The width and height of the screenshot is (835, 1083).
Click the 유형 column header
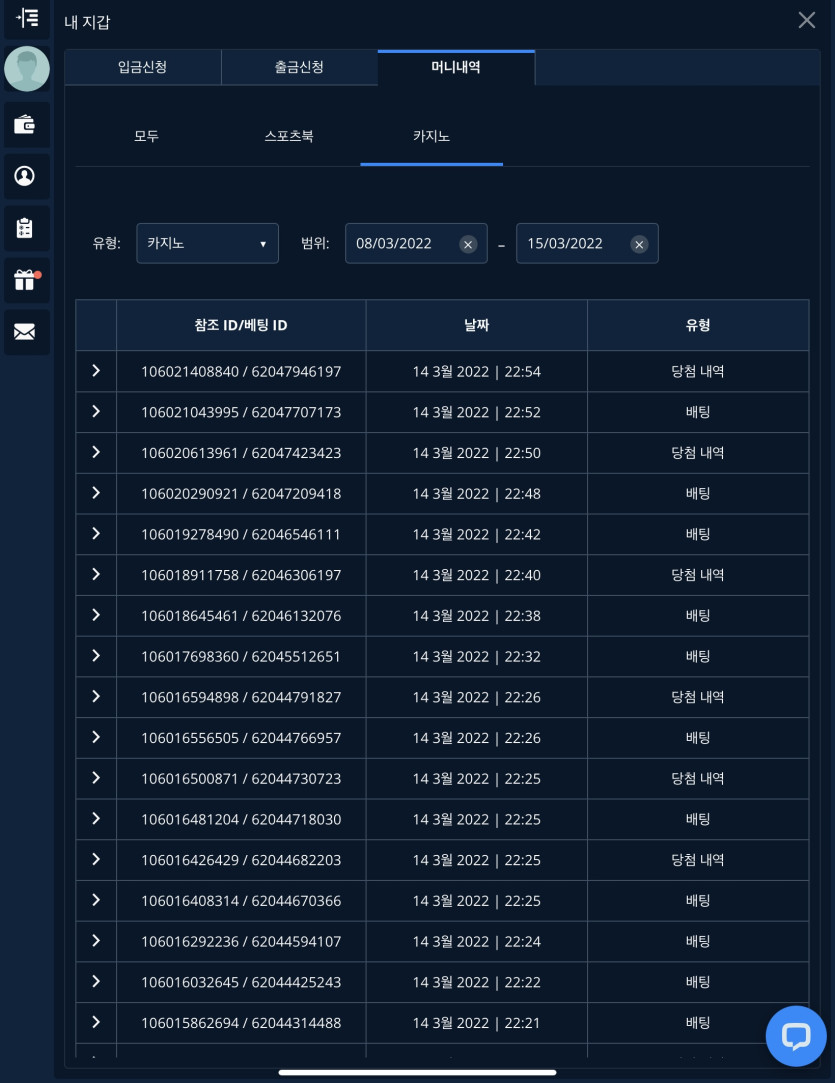698,325
